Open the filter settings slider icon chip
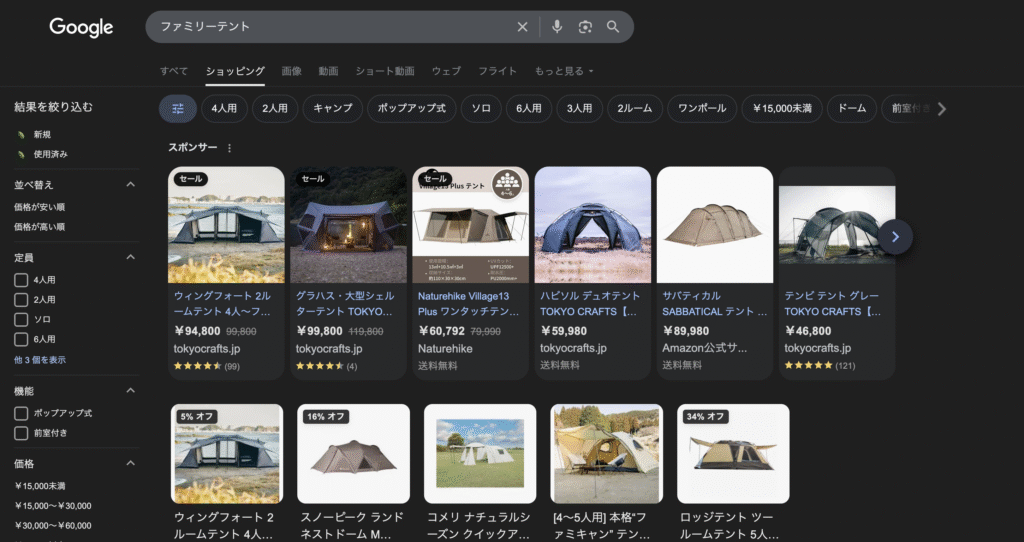Viewport: 1024px width, 542px height. 178,109
